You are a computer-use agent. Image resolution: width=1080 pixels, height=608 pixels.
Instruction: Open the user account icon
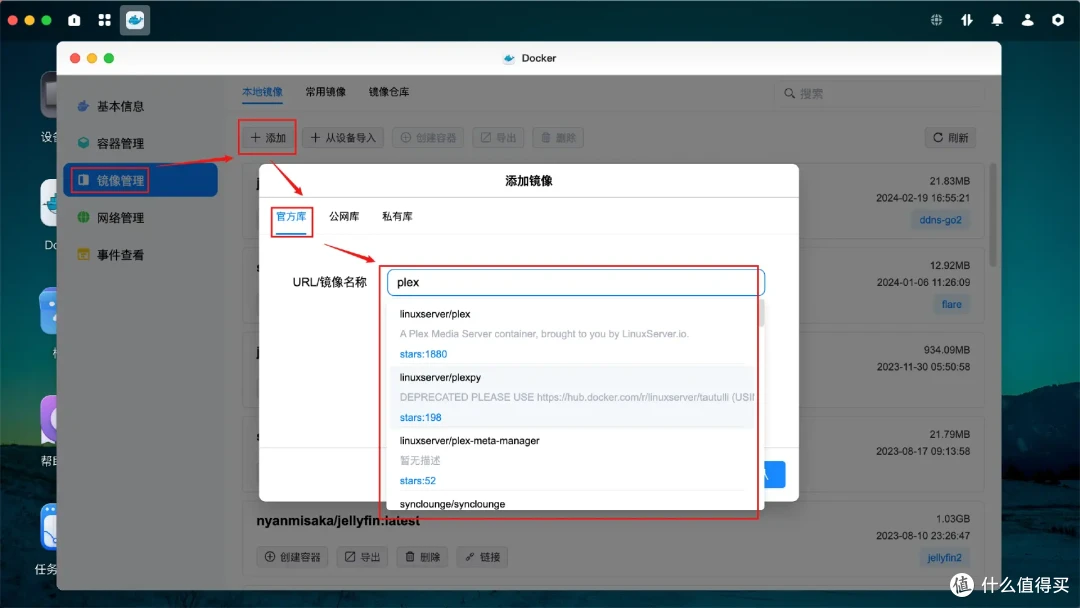pos(1027,20)
